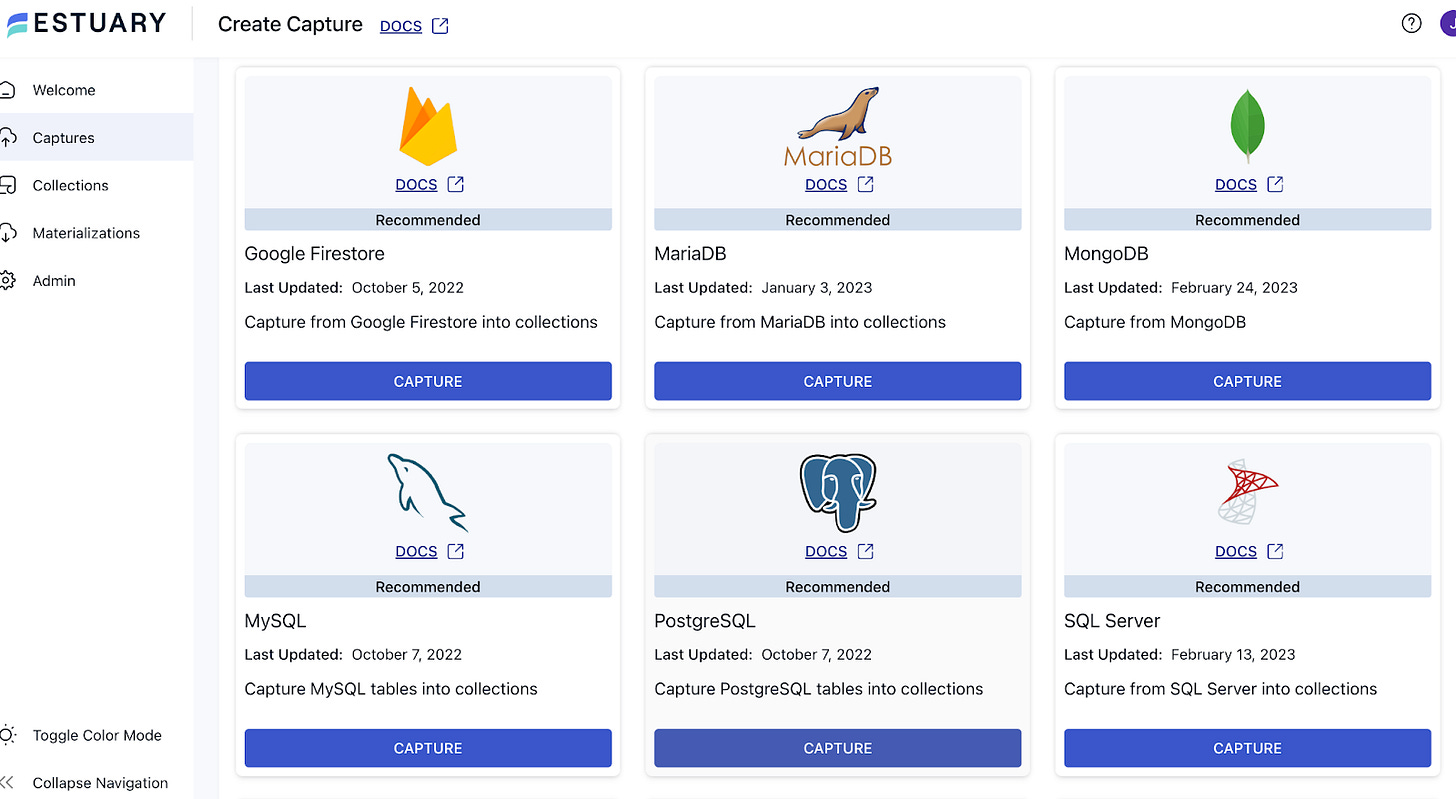Select Captures in the sidebar
Viewport: 1456px width, 799px height.
pos(63,138)
